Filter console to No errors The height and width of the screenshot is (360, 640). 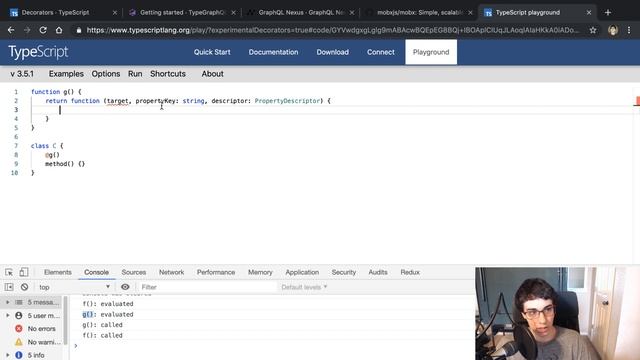tap(37, 329)
